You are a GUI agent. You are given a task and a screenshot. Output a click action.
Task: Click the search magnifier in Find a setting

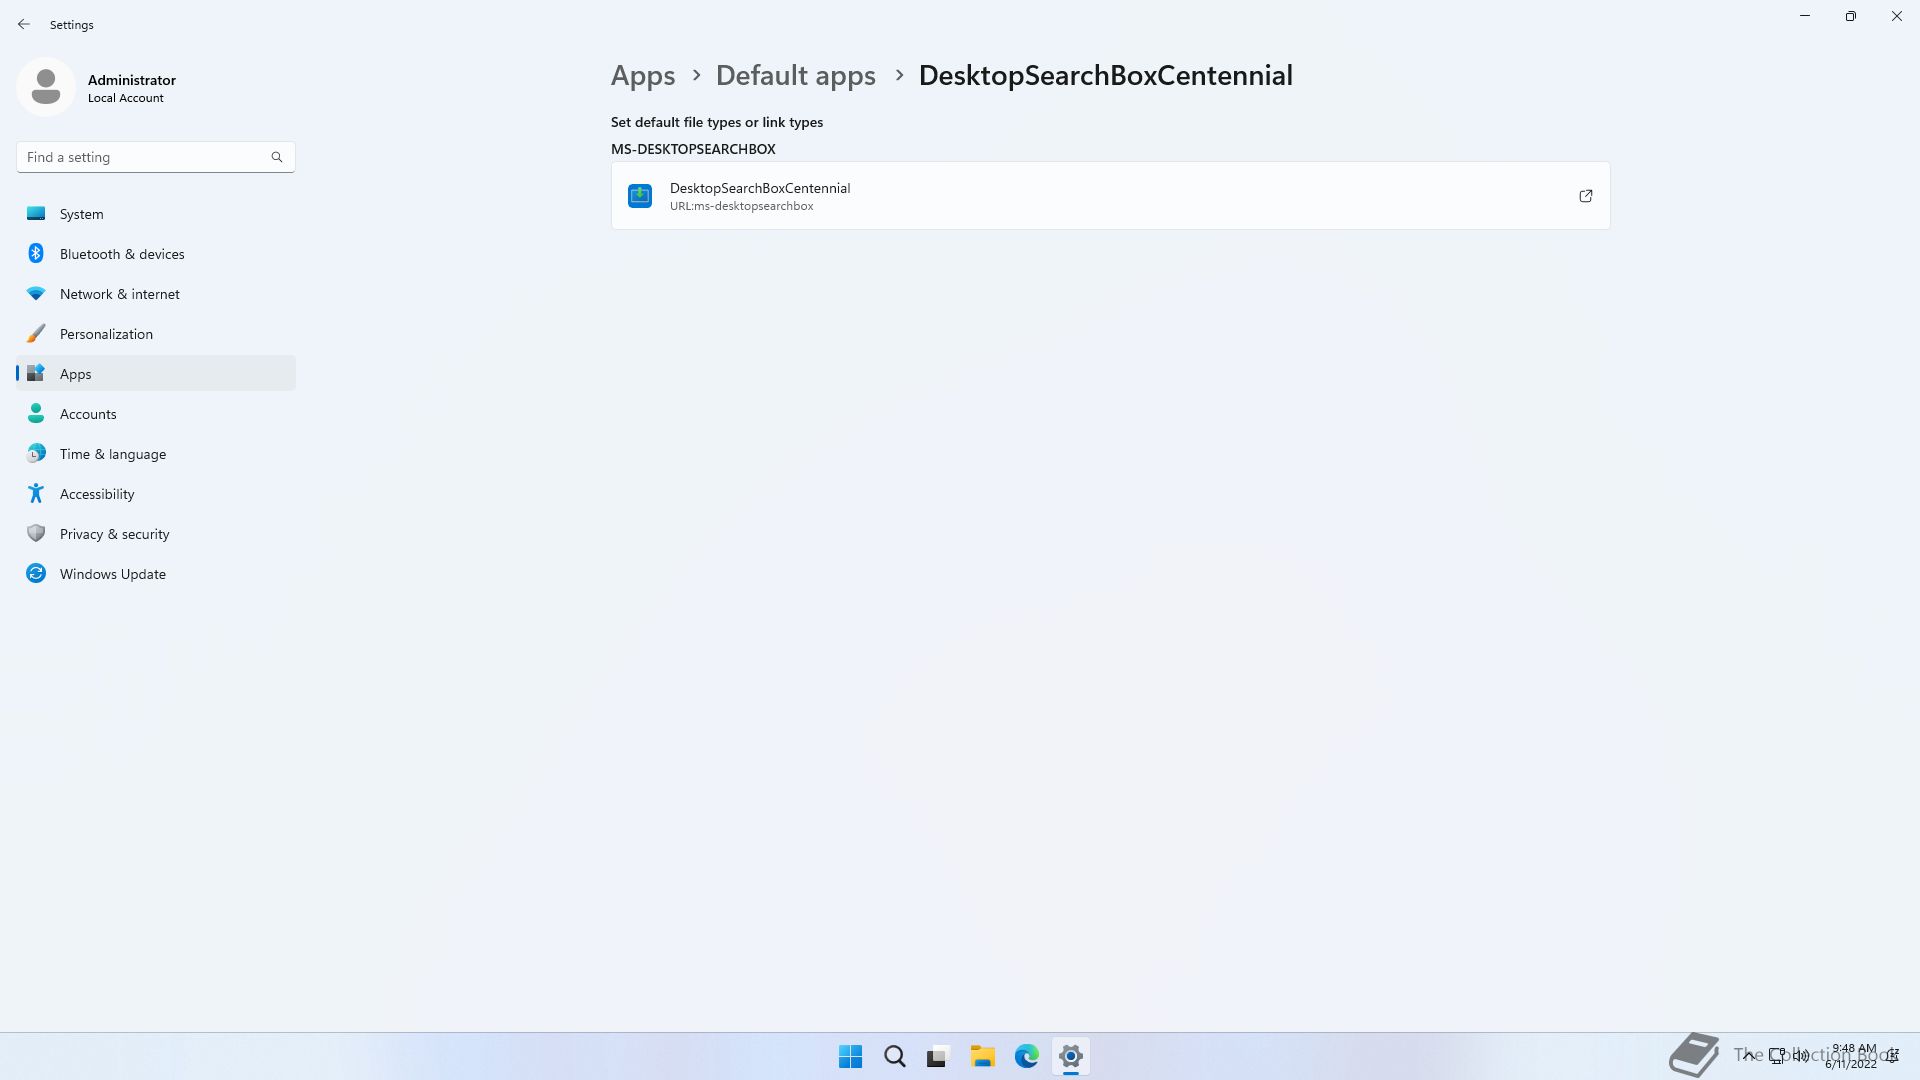click(x=277, y=157)
